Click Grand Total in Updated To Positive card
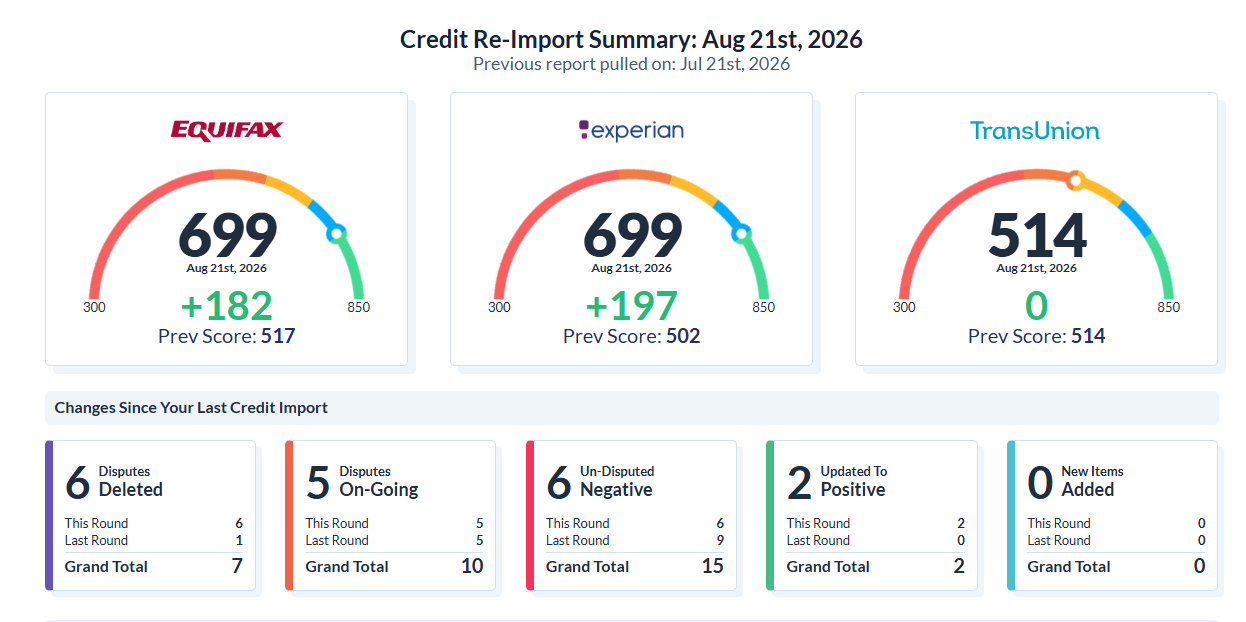 click(828, 566)
